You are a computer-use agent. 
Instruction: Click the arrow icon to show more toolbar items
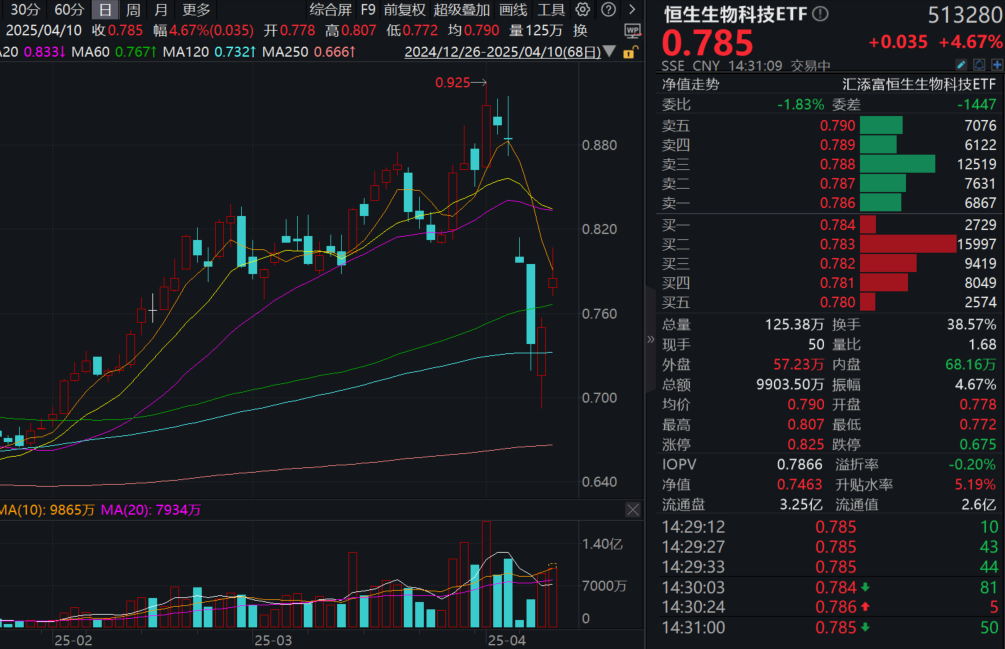coord(632,10)
